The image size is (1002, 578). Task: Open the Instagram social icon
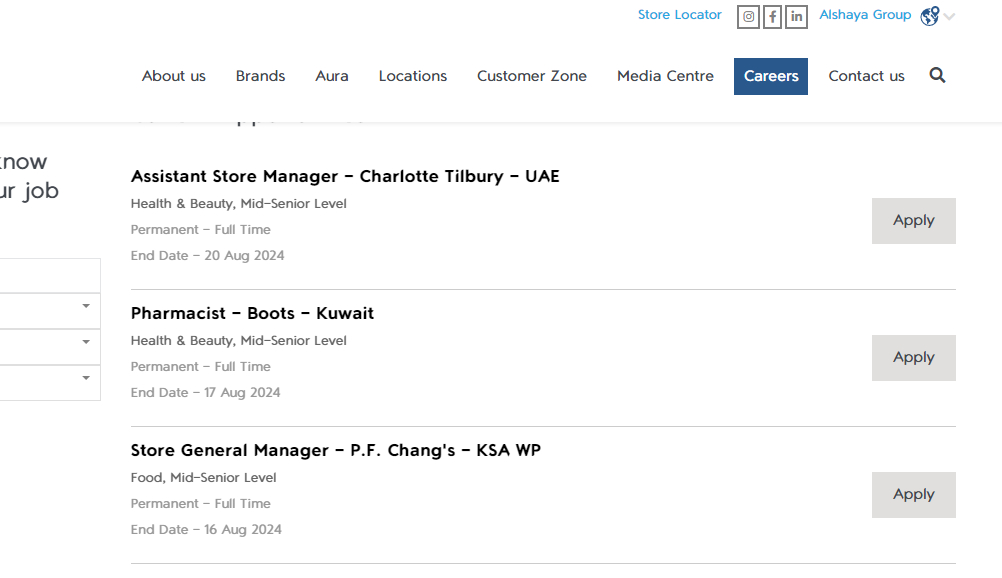748,17
